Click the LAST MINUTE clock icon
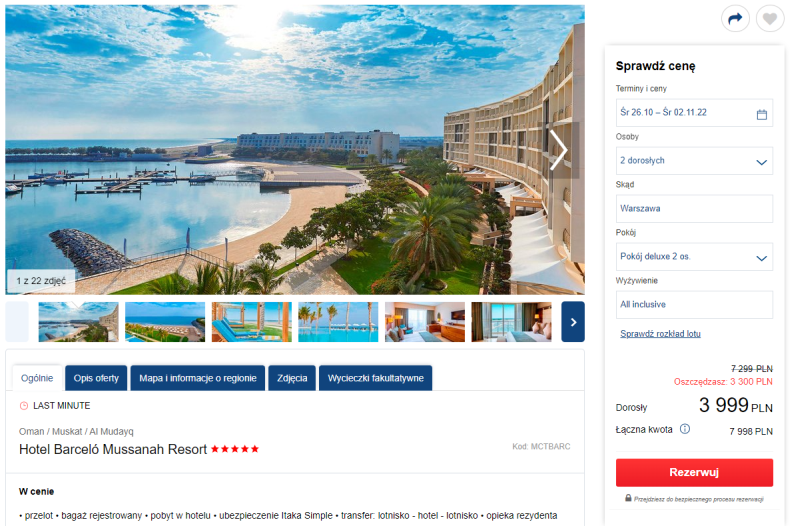Screen dimensions: 790x526 (24, 406)
